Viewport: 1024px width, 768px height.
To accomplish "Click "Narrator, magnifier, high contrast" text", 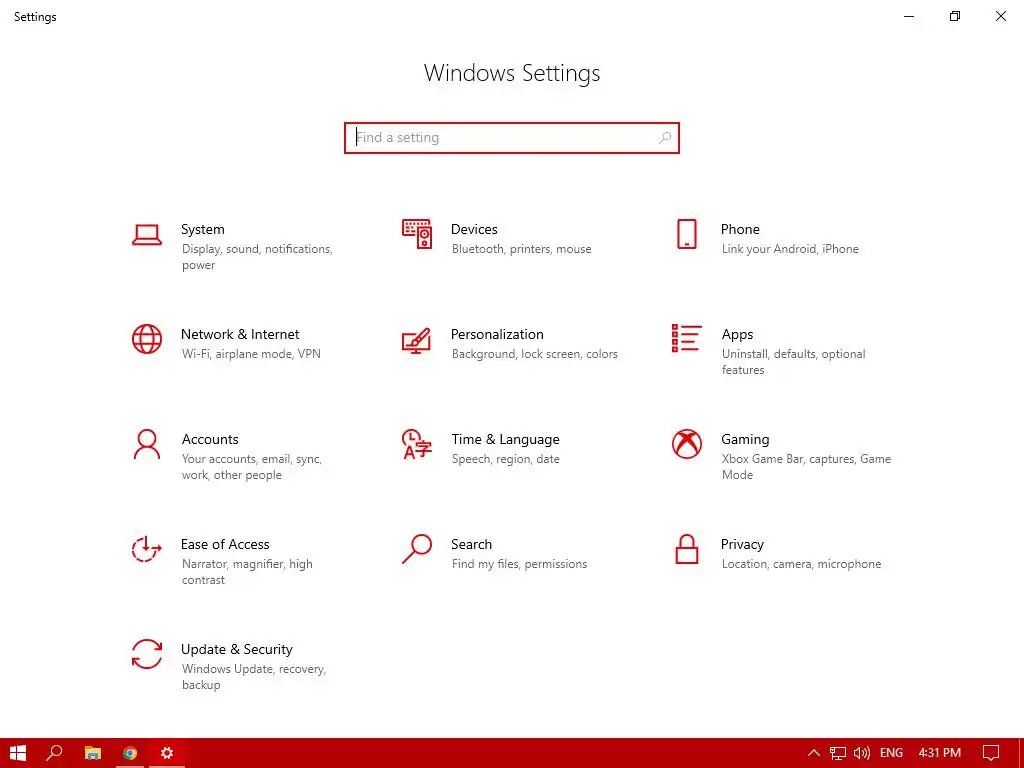I will click(x=247, y=572).
